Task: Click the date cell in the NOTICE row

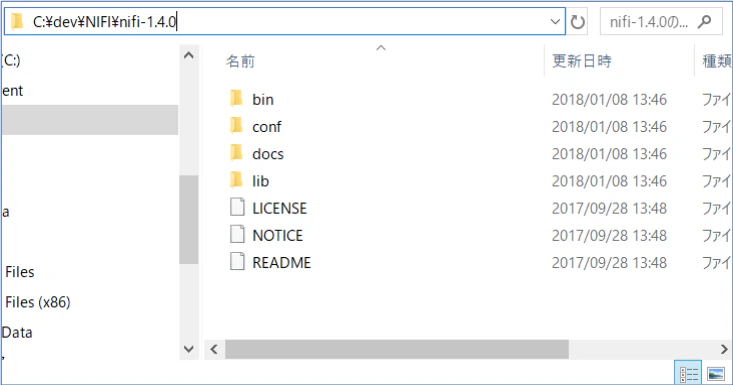Action: [609, 235]
